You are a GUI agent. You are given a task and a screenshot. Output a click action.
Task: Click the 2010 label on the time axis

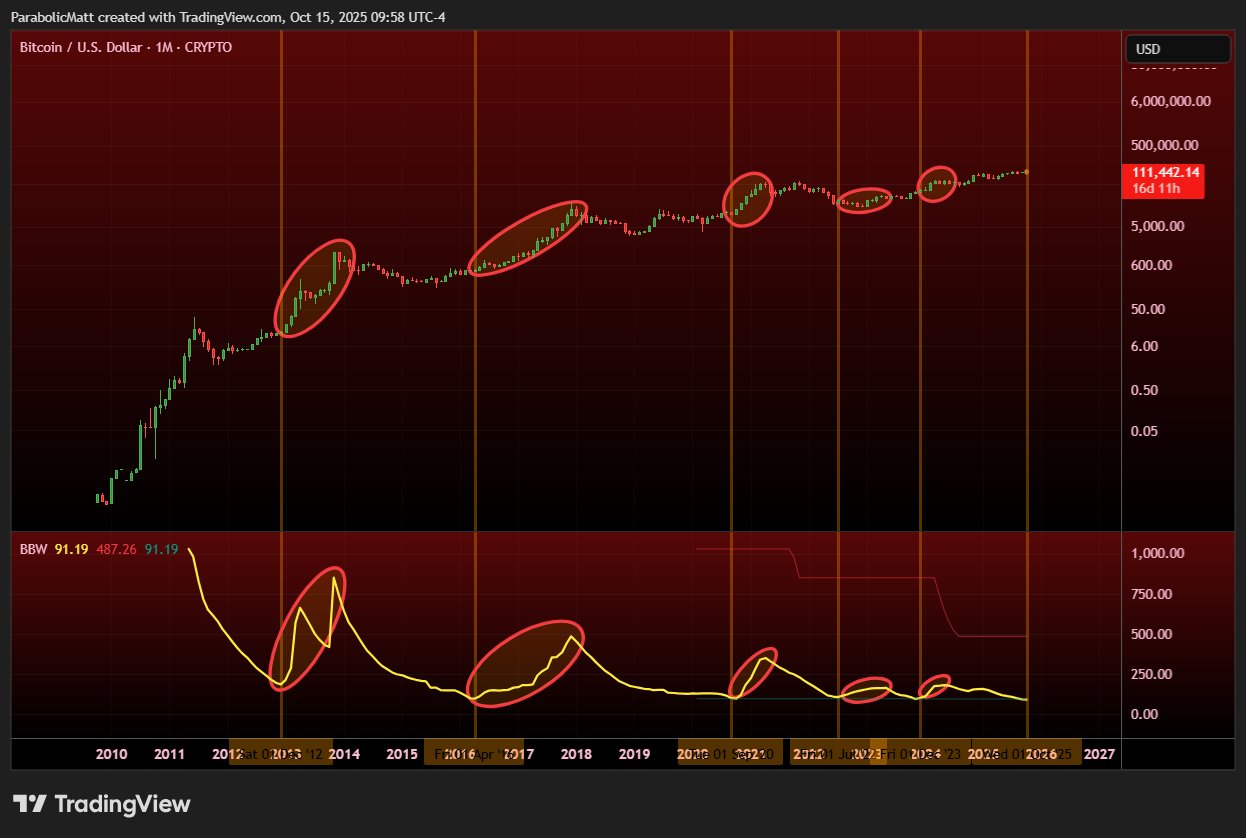pos(111,754)
